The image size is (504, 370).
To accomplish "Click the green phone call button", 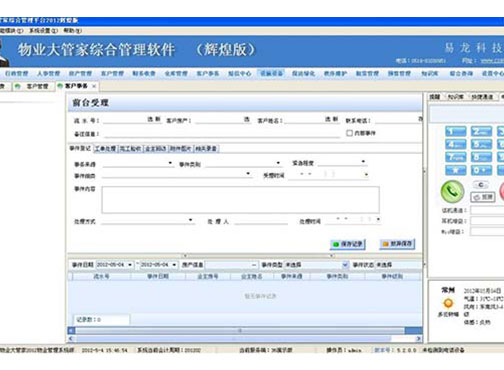I will (x=452, y=191).
